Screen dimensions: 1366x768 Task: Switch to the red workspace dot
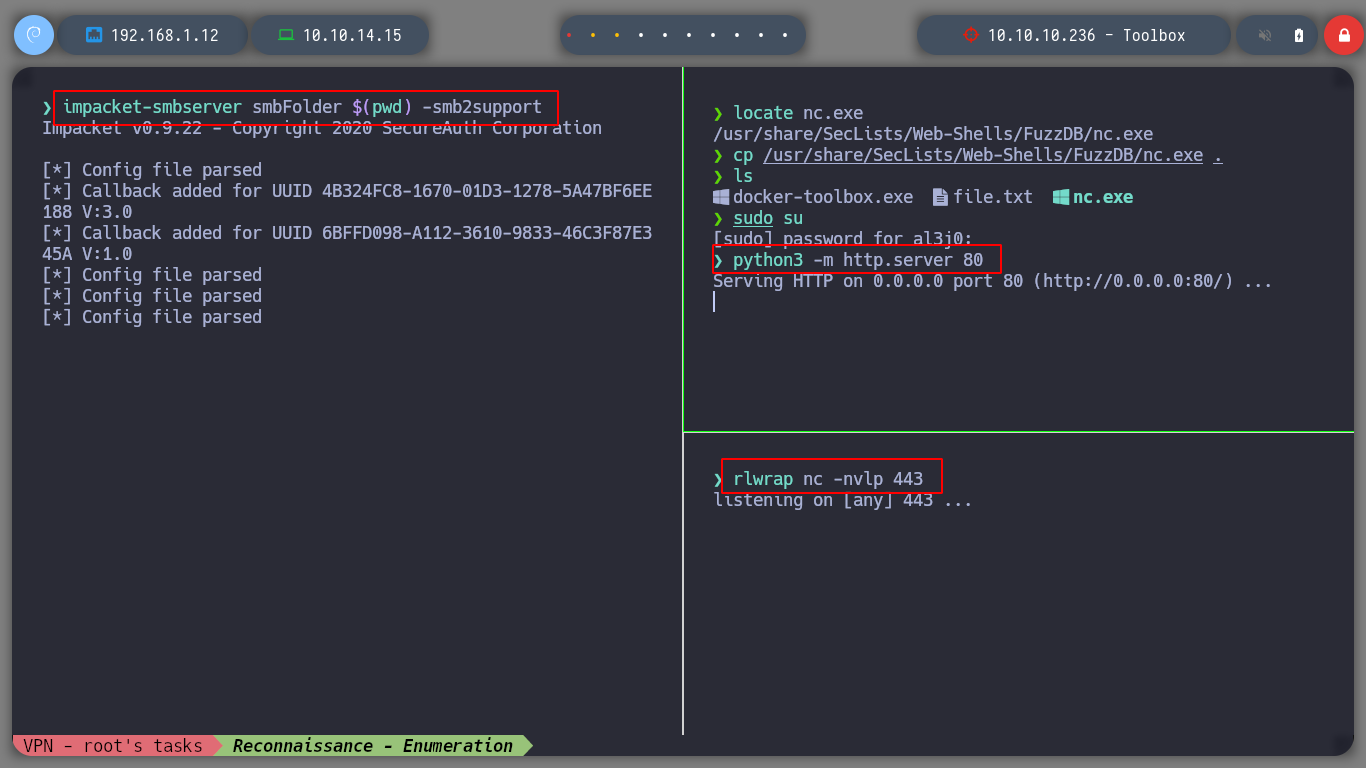pos(569,35)
